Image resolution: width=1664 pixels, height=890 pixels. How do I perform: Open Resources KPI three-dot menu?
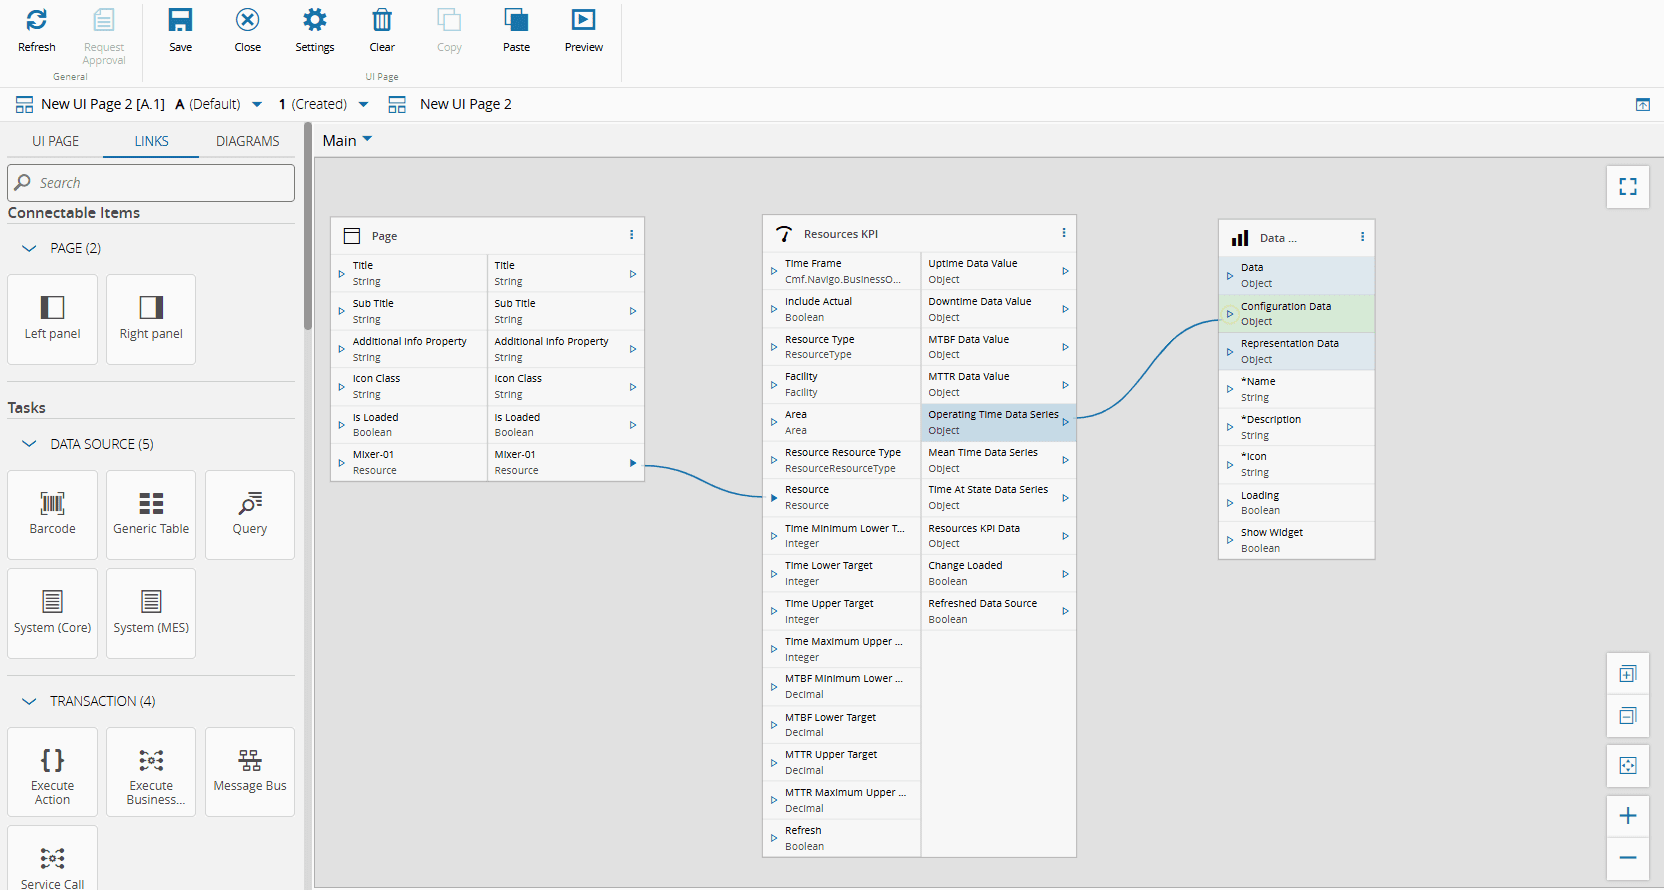point(1063,233)
